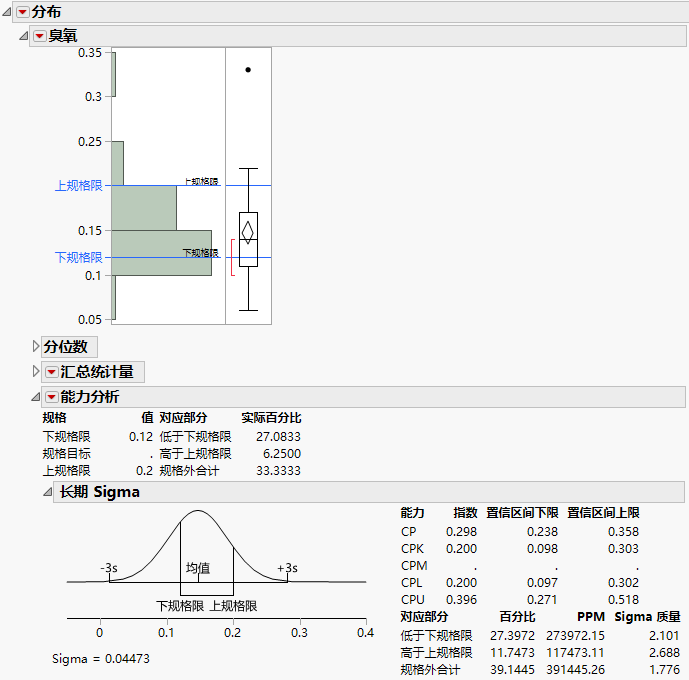Open the red triangle menu for 臭氧

[x=39, y=36]
